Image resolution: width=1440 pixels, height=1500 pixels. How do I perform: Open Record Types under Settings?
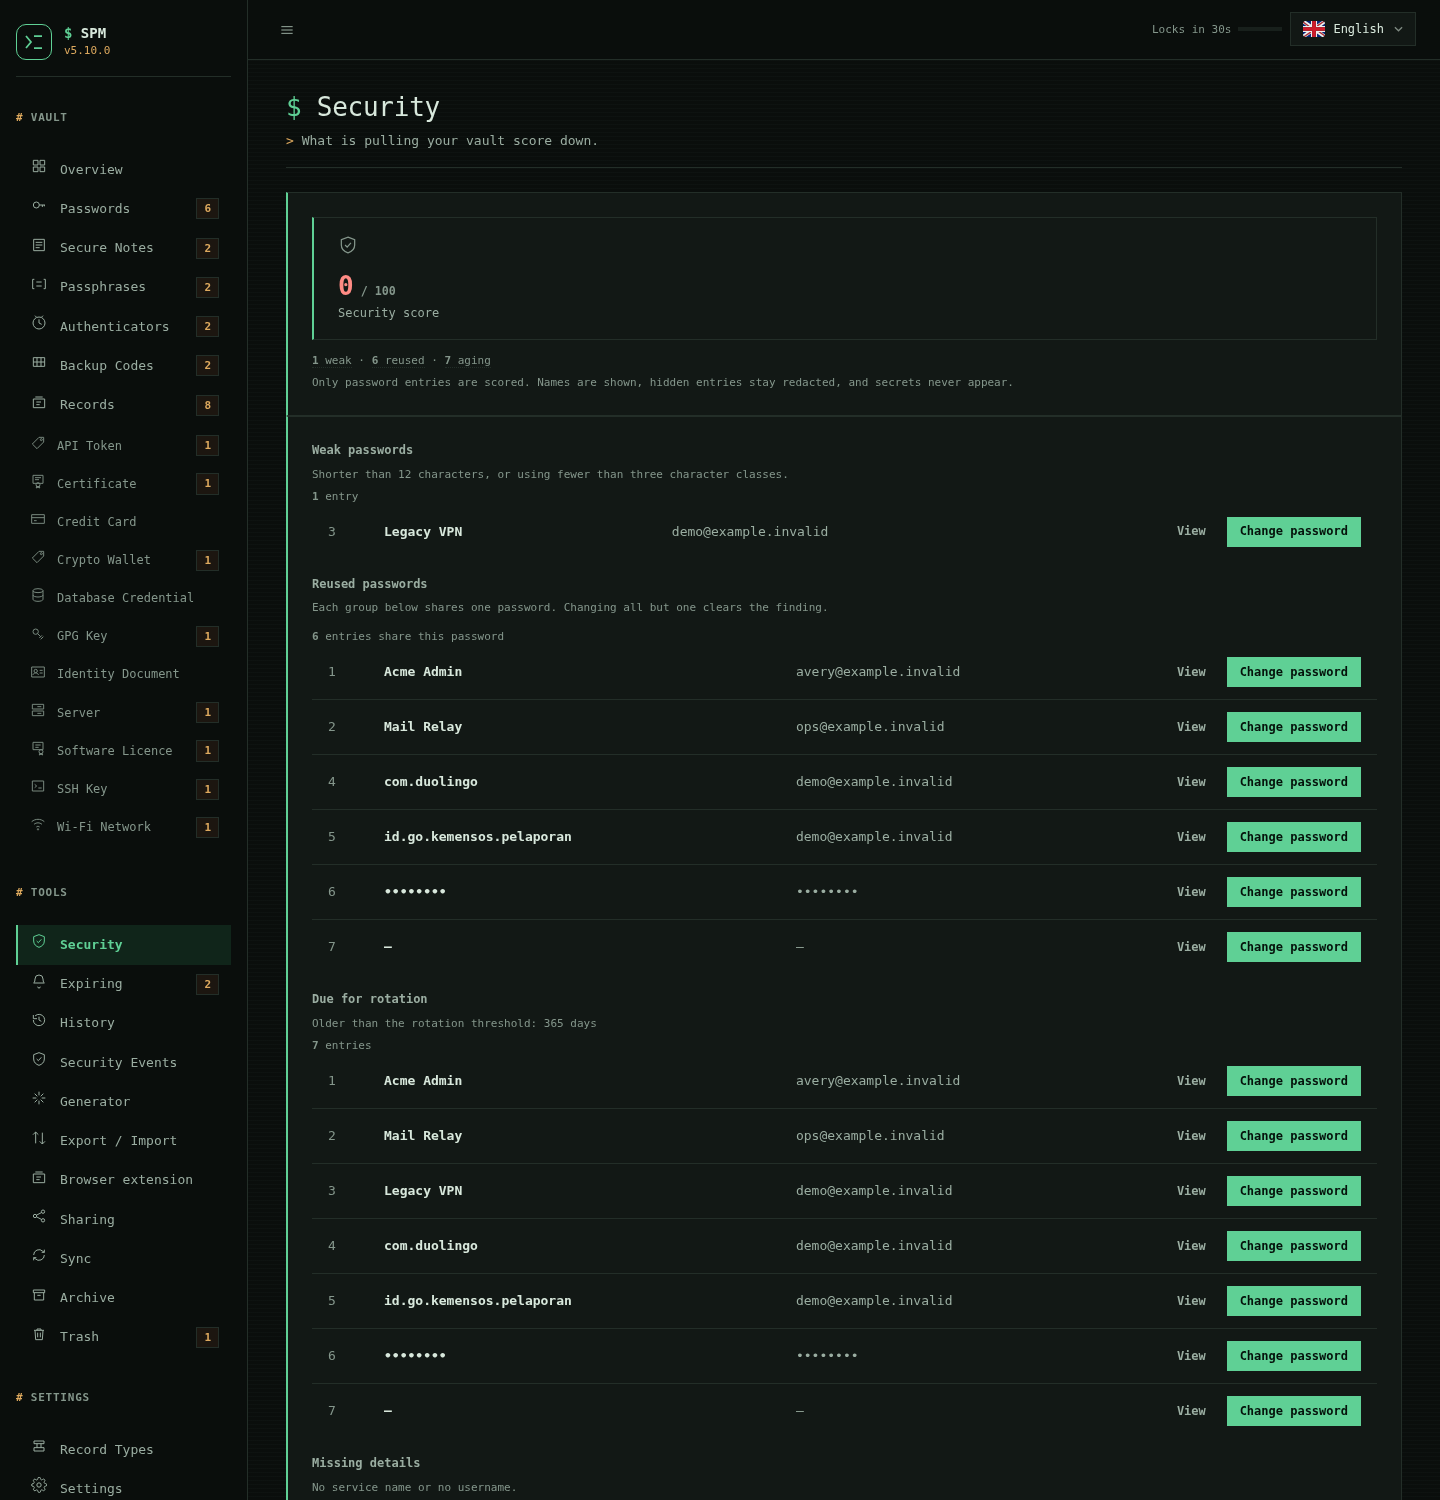point(124,1449)
